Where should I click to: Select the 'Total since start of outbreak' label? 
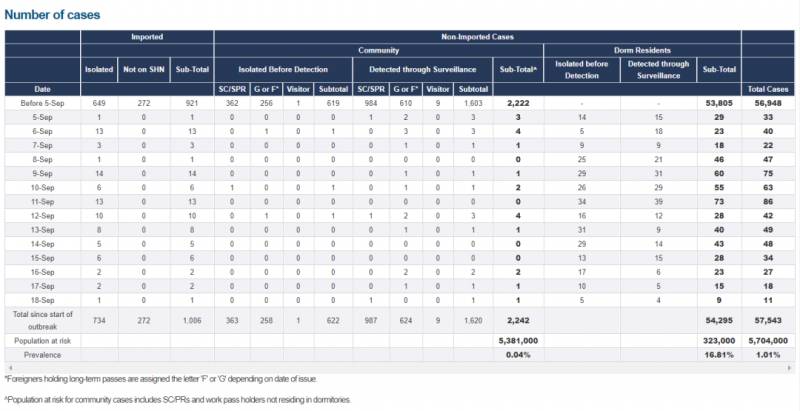tap(43, 318)
